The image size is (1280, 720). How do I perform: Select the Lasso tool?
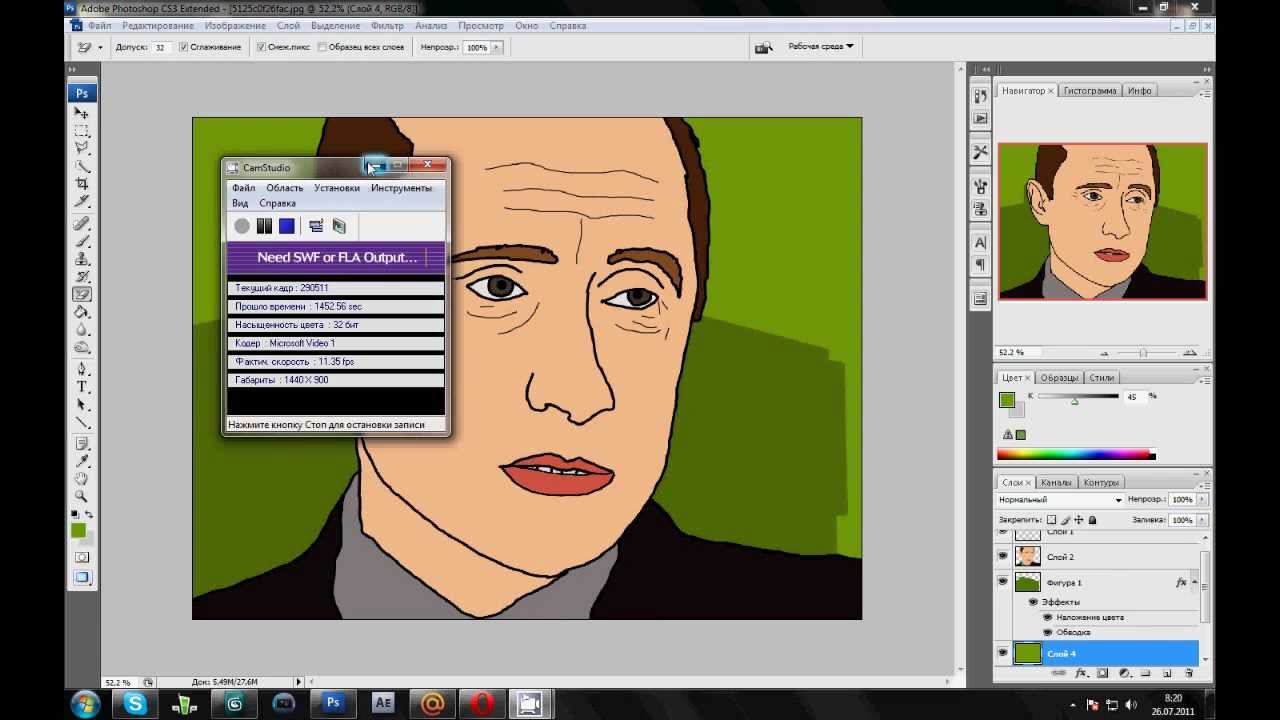pyautogui.click(x=82, y=148)
